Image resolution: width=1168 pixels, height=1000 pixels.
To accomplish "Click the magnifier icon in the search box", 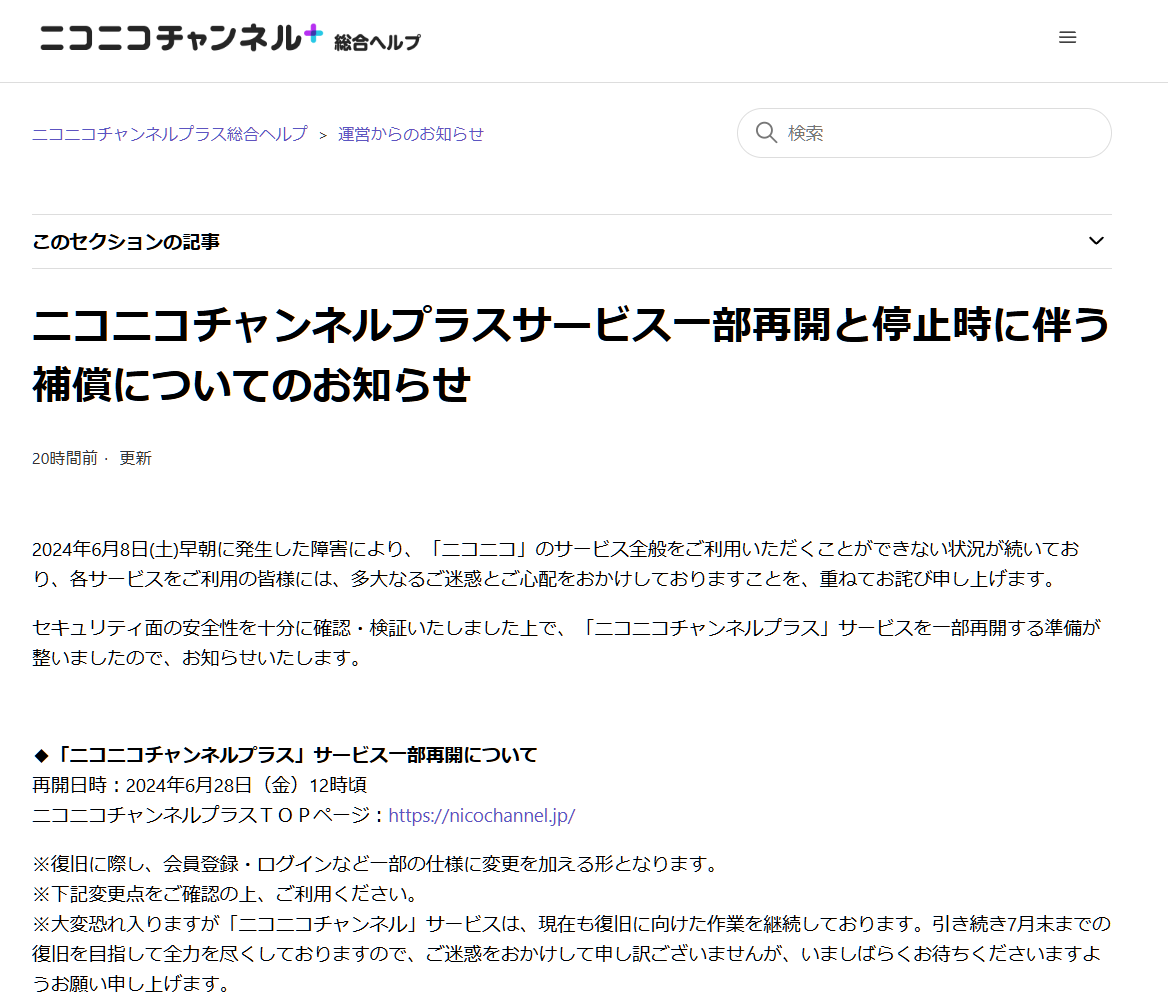I will tap(766, 133).
